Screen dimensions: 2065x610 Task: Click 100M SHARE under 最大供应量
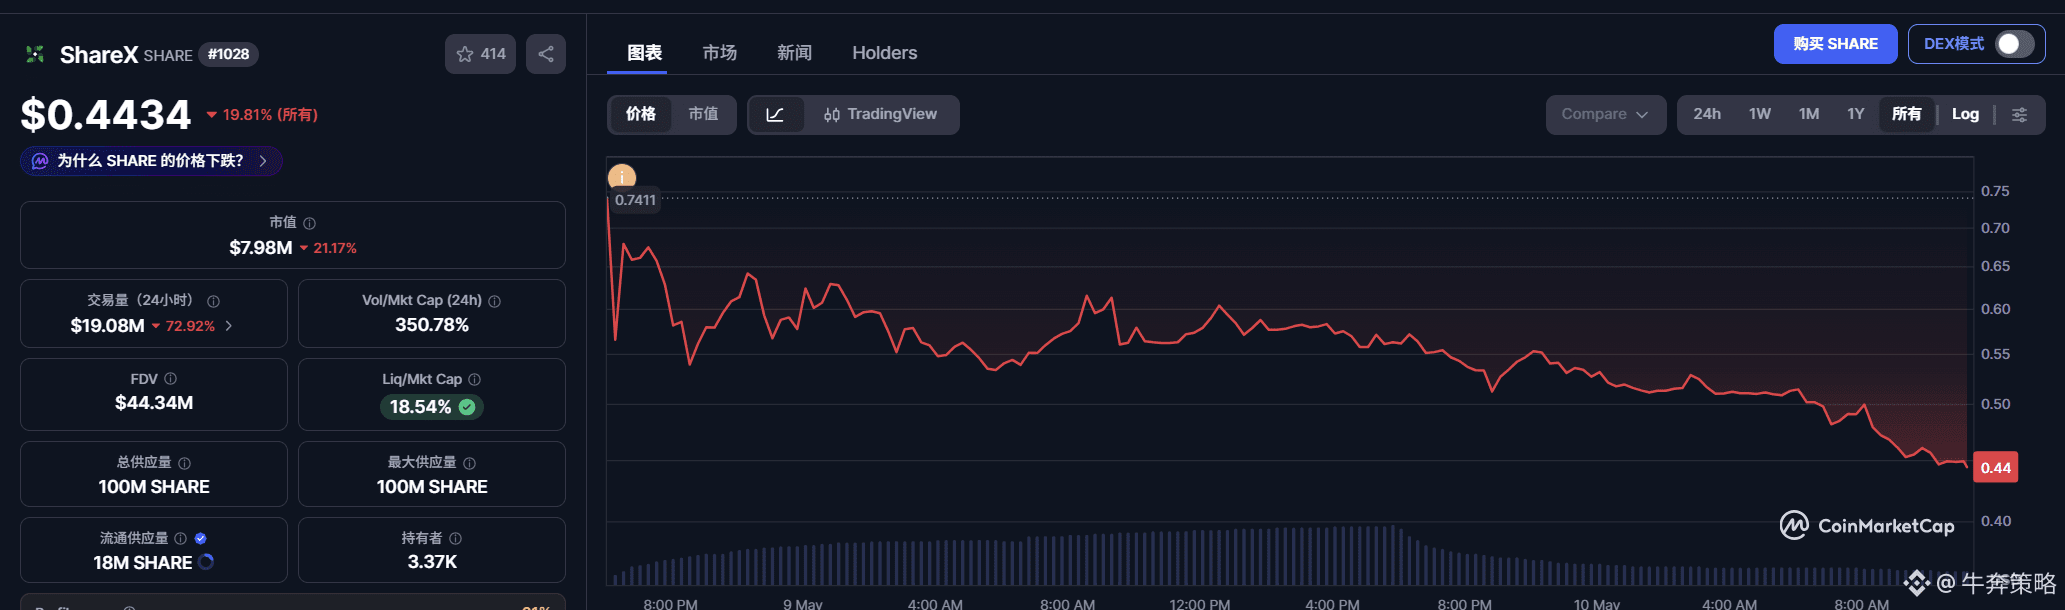(432, 487)
